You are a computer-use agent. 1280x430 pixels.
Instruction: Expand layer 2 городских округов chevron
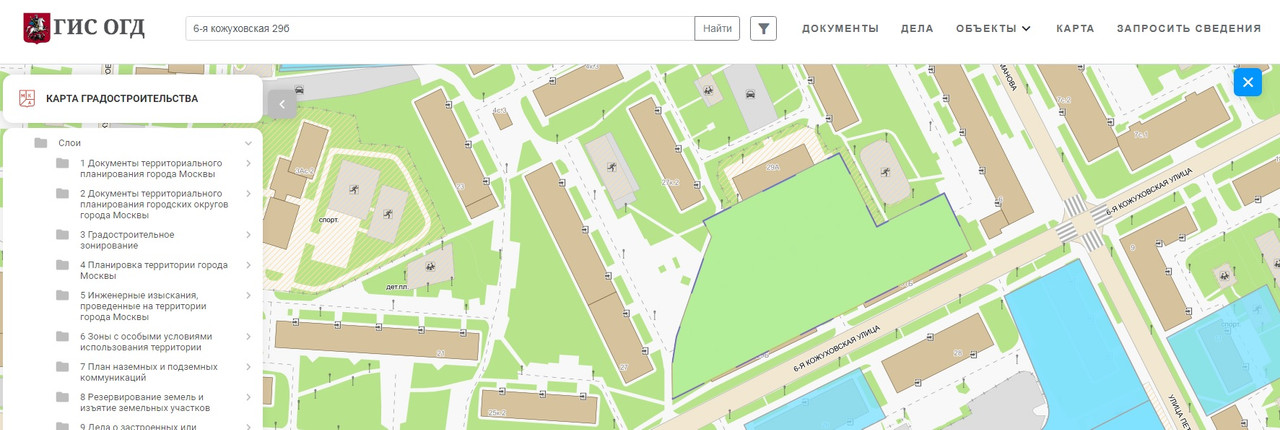point(248,194)
